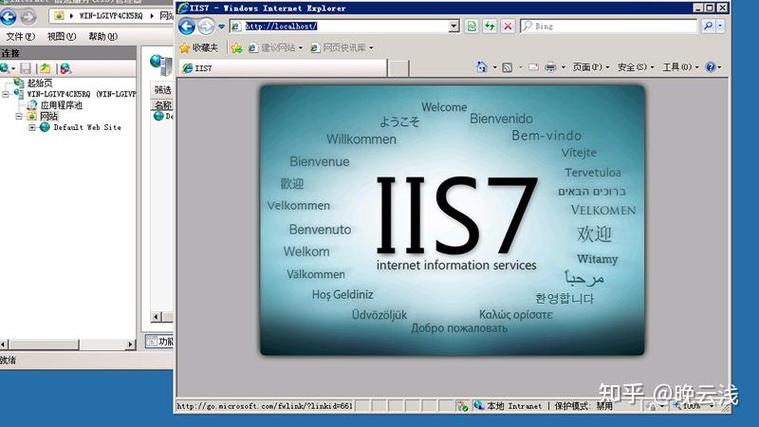
Task: Open the 收藏夹 favorites button
Action: [x=199, y=47]
